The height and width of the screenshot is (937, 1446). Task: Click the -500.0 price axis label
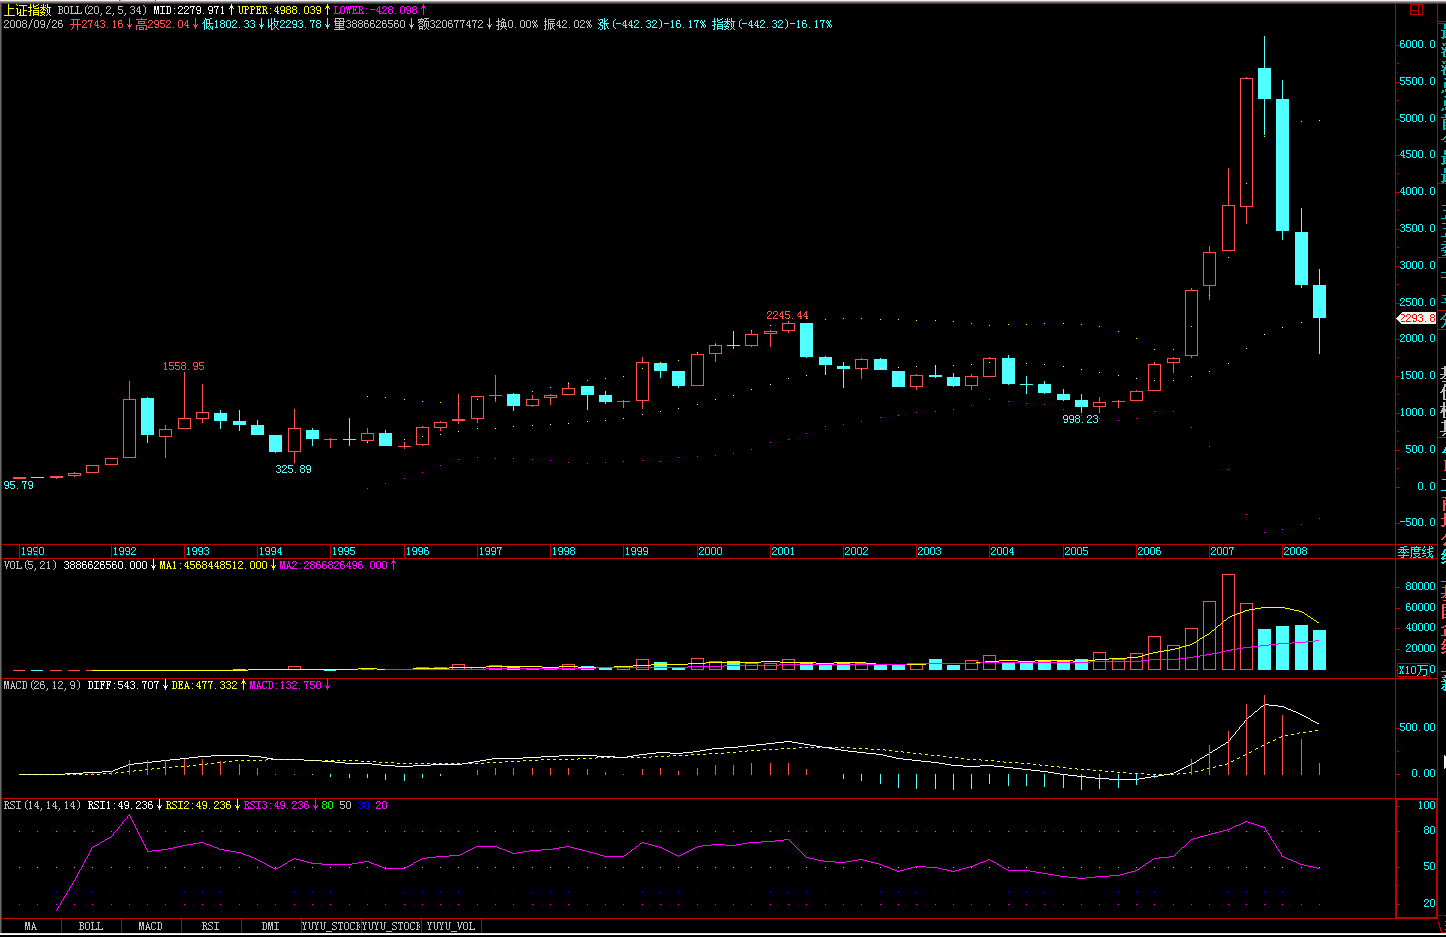click(1417, 522)
